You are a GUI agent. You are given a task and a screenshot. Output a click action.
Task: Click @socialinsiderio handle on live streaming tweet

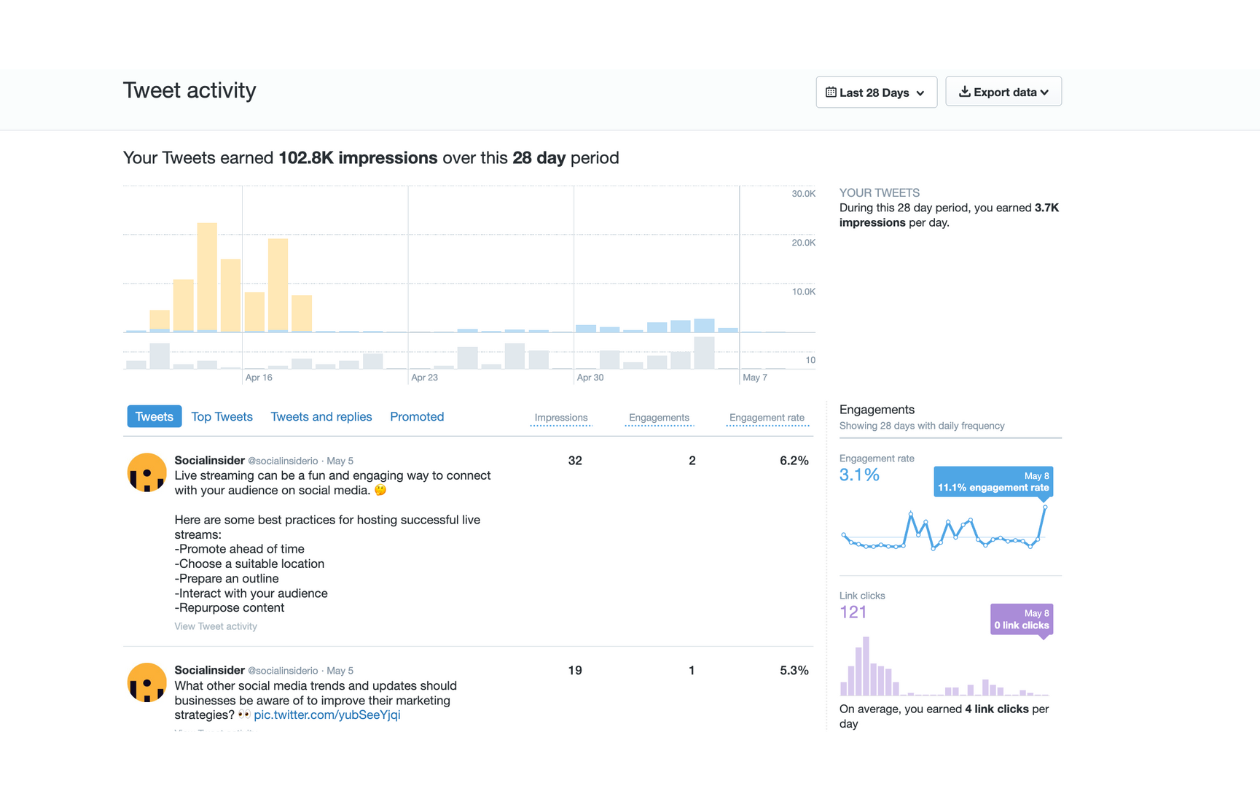click(283, 461)
